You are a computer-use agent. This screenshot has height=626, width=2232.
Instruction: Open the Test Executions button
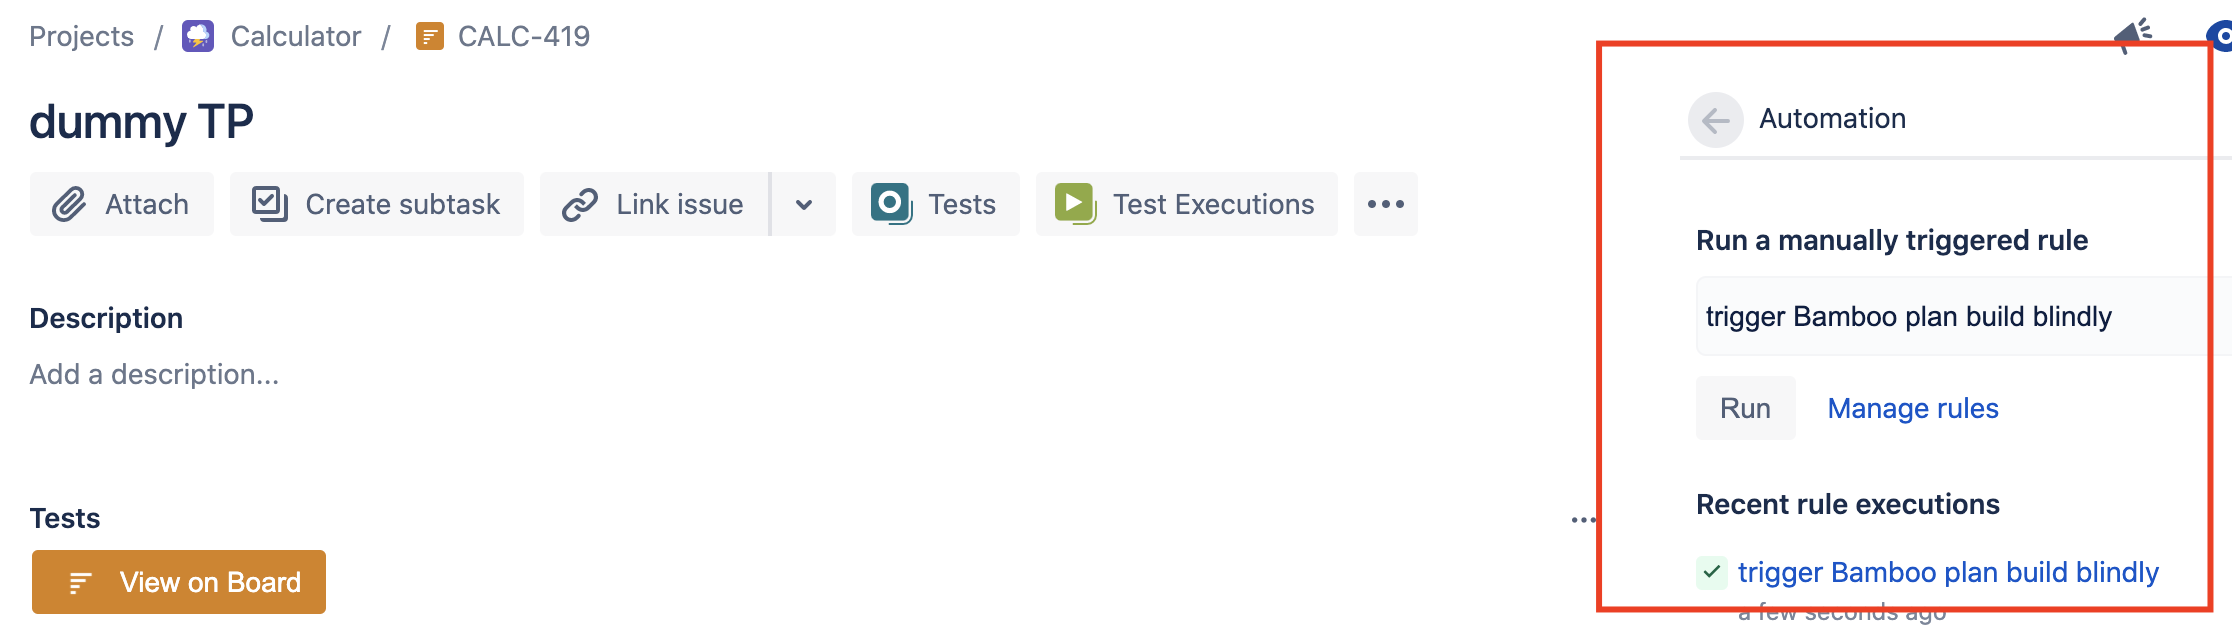1187,204
